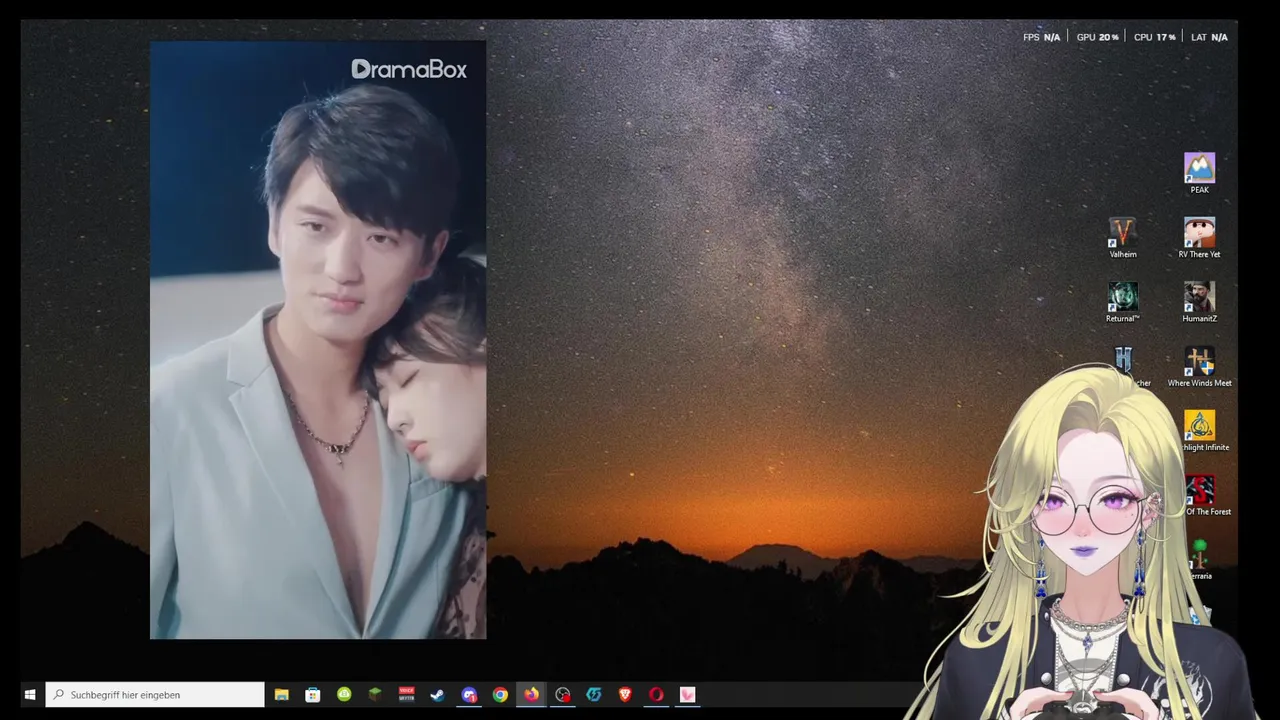Image resolution: width=1280 pixels, height=720 pixels.
Task: Click the taskbar search box
Action: point(155,694)
